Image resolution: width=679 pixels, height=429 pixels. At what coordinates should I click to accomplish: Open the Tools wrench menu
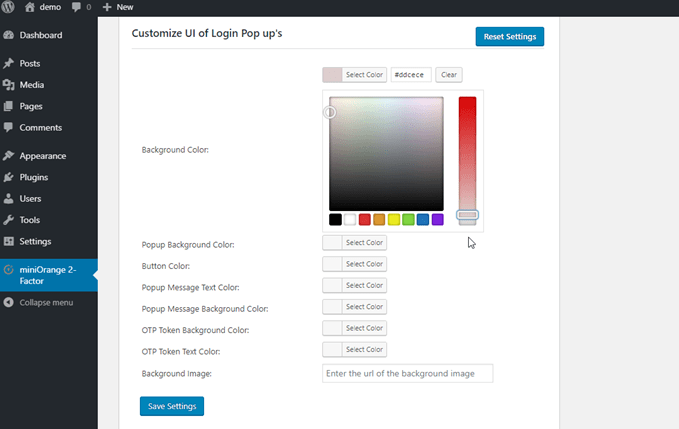[x=10, y=220]
